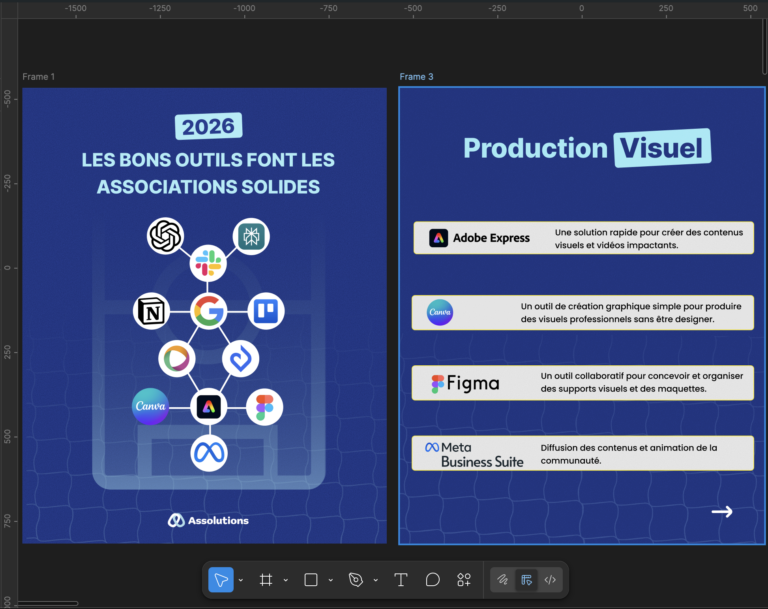This screenshot has height=609, width=768.
Task: Select the "Un outil de création graphique" description
Action: 631,313
